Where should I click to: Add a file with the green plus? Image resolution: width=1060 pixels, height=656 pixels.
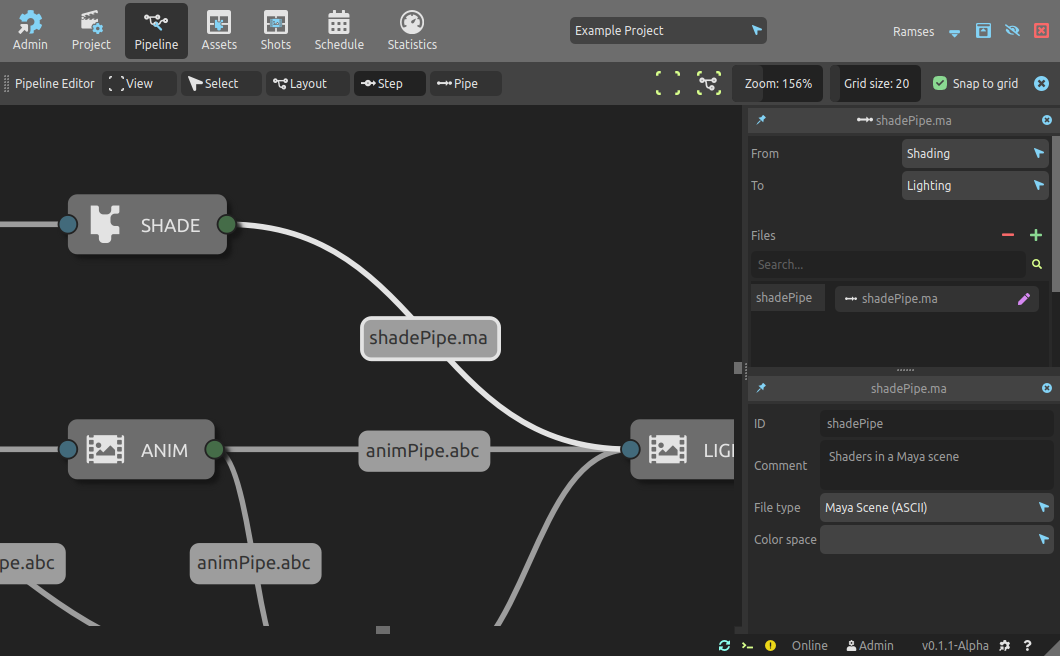coord(1036,235)
